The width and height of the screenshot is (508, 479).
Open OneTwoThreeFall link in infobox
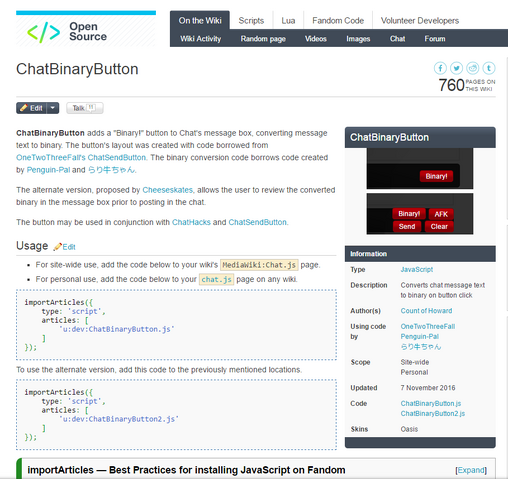pos(428,326)
